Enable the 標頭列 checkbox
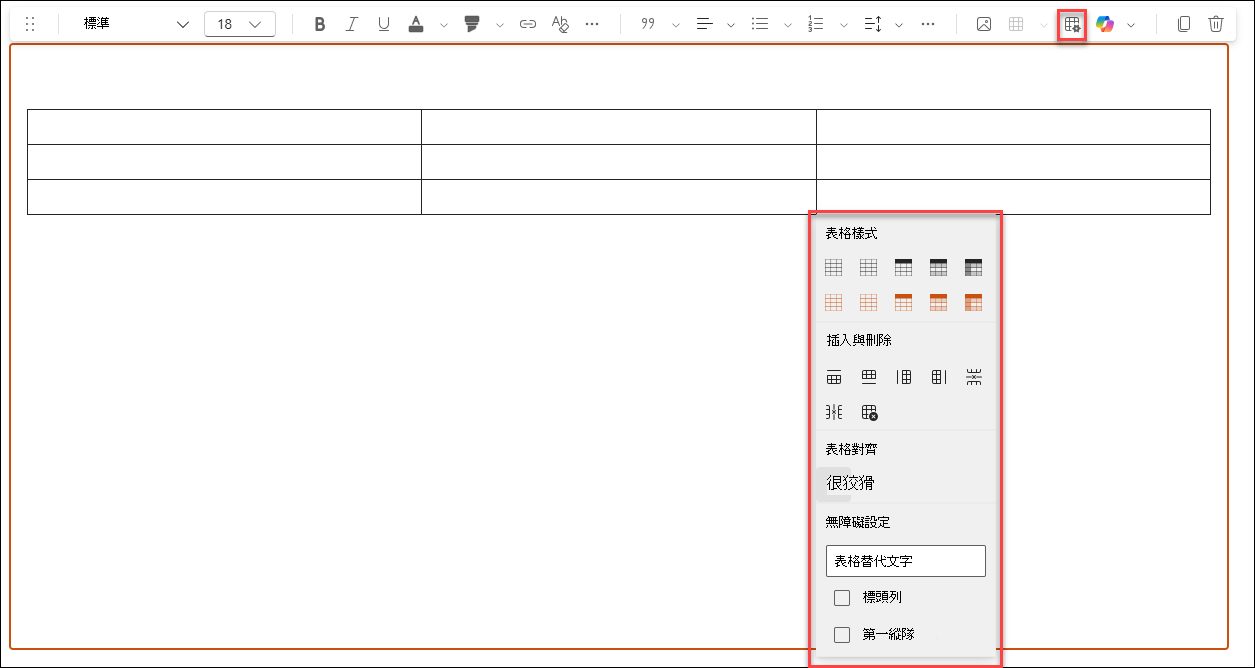Image resolution: width=1255 pixels, height=668 pixels. [842, 598]
